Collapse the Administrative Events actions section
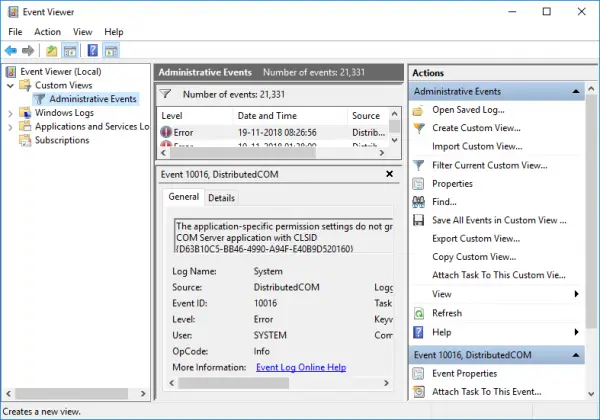Screen dimensions: 600x420 (576, 91)
